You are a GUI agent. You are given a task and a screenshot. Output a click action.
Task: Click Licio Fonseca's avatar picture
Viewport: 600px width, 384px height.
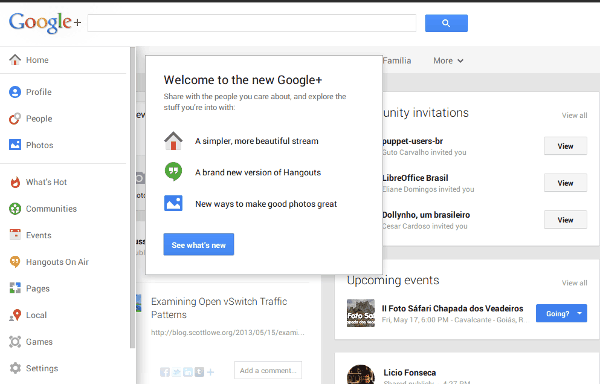(361, 374)
